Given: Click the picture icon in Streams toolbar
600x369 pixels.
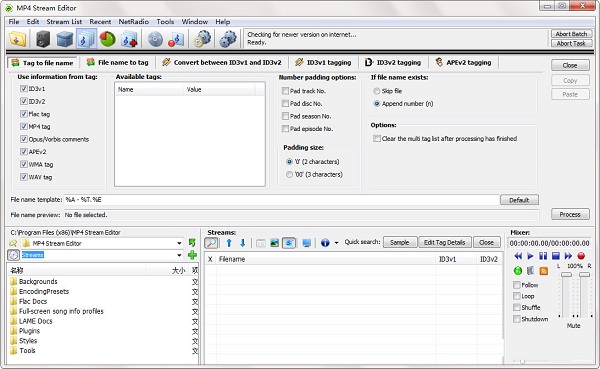Looking at the screenshot, I should click(274, 243).
